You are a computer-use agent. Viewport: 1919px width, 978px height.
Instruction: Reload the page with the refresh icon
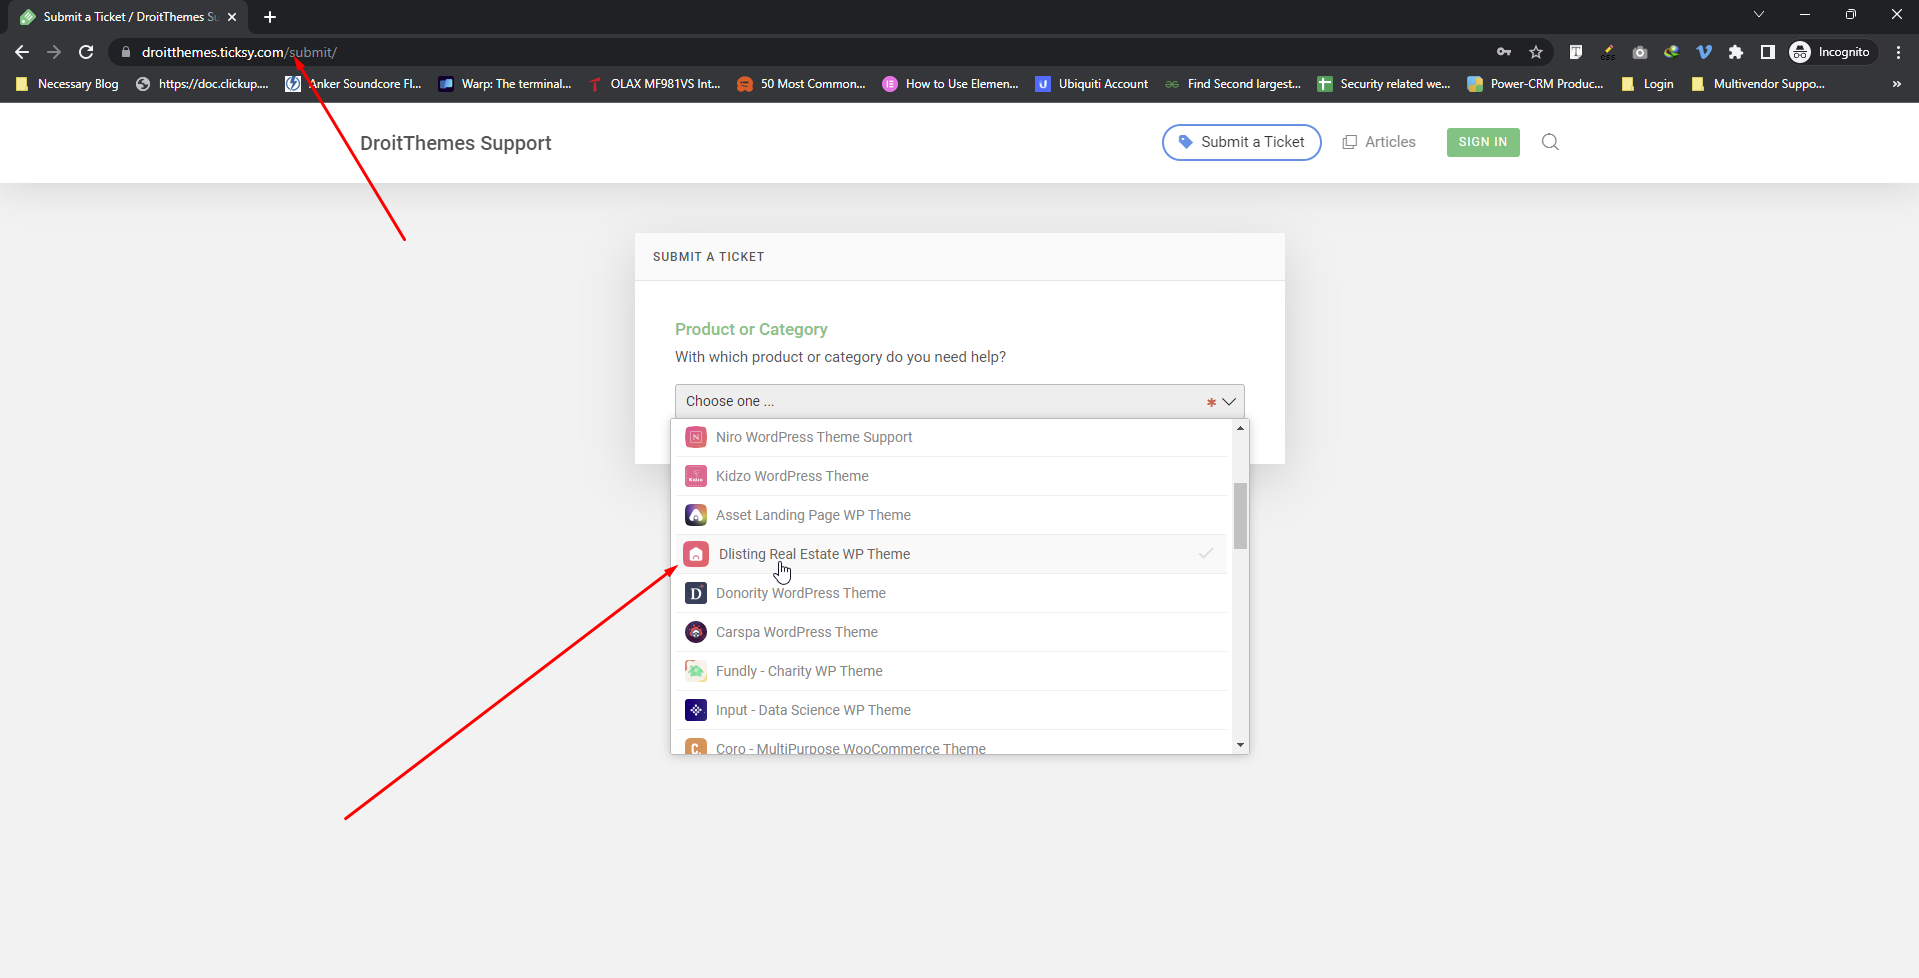[86, 52]
